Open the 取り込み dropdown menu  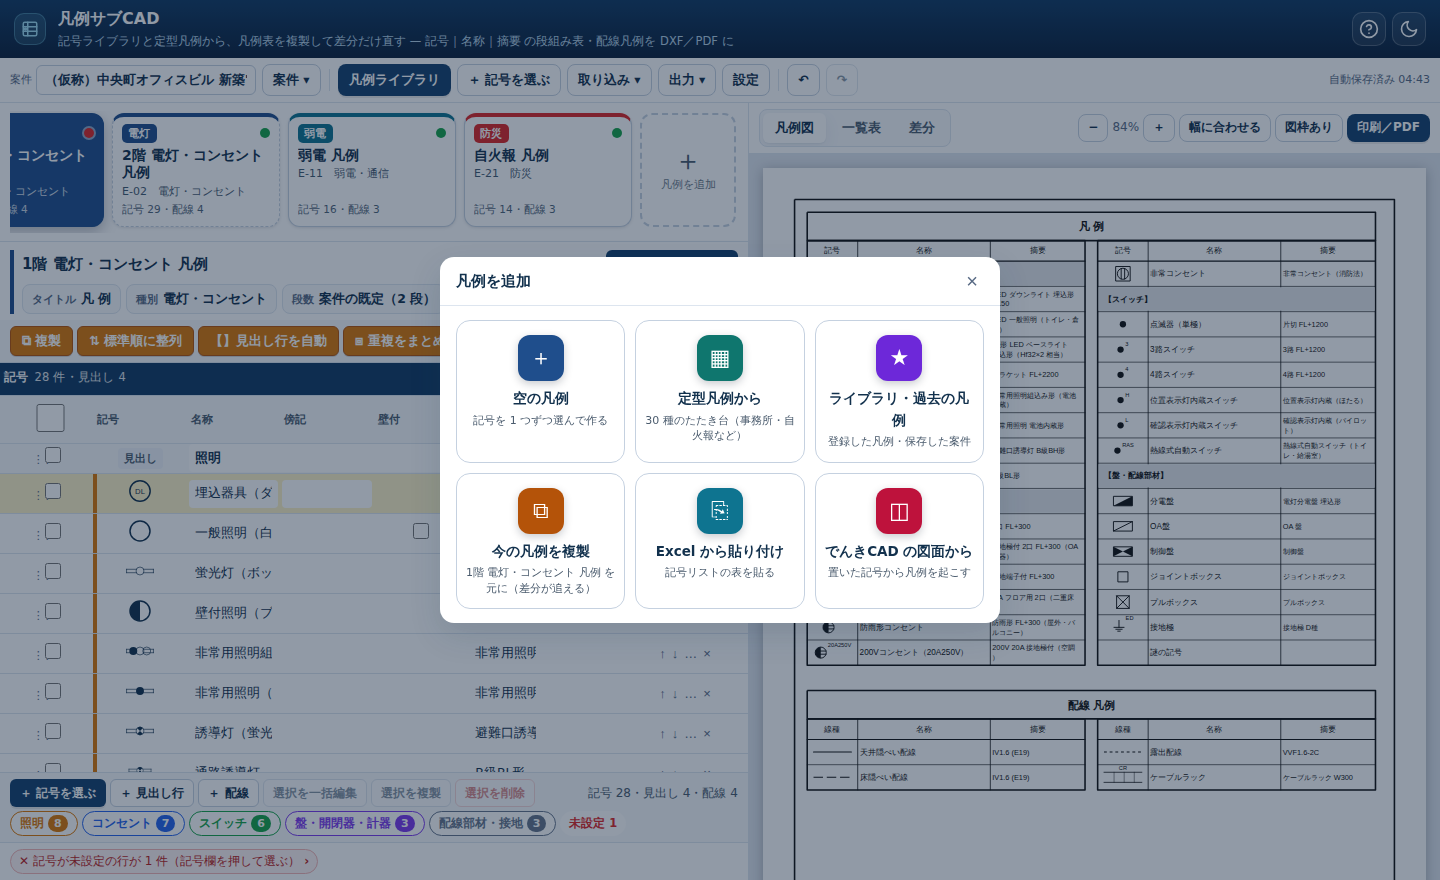click(x=609, y=80)
